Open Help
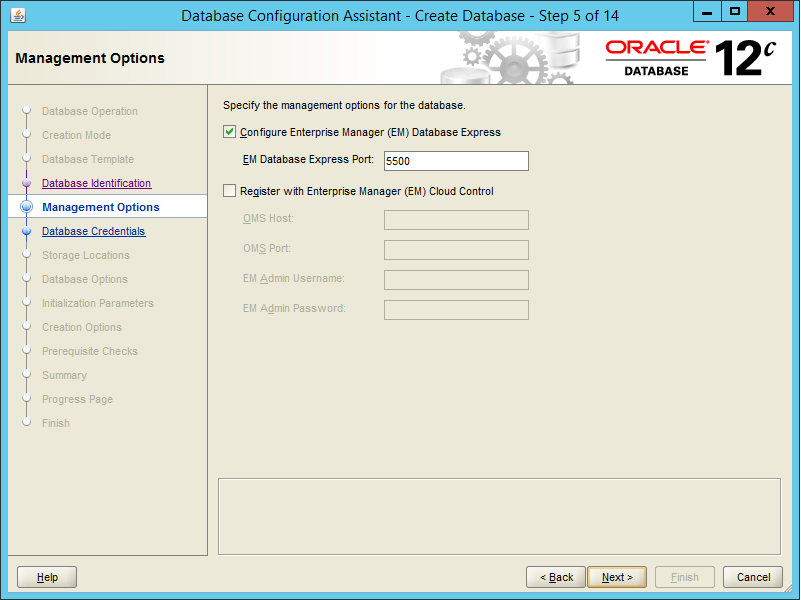The width and height of the screenshot is (801, 600). point(47,577)
